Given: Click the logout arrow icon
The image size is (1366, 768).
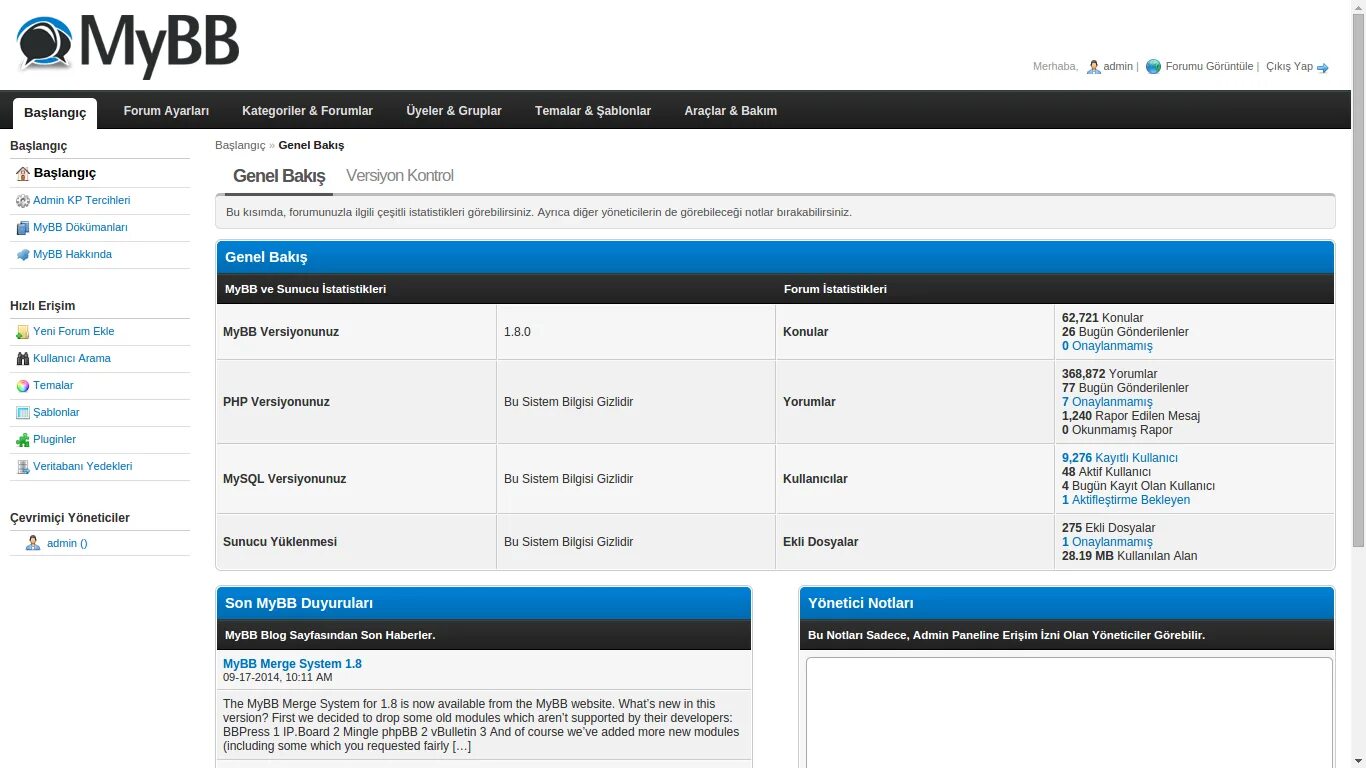Looking at the screenshot, I should point(1323,68).
